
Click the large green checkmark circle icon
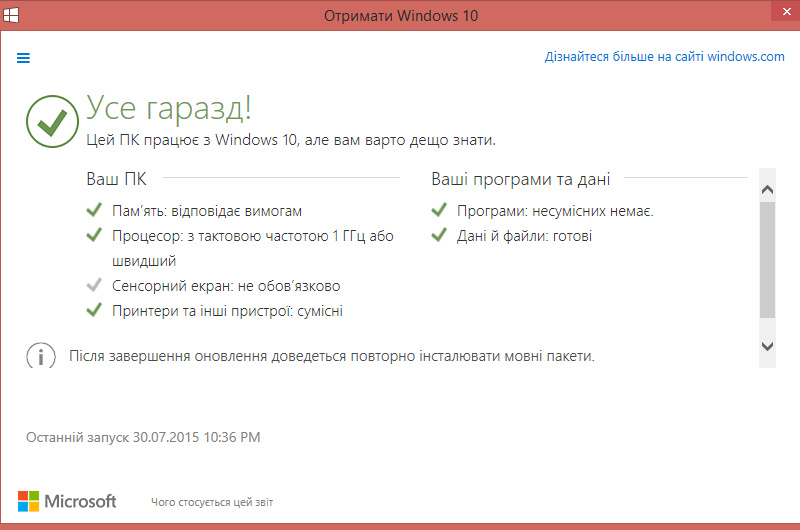pyautogui.click(x=52, y=121)
